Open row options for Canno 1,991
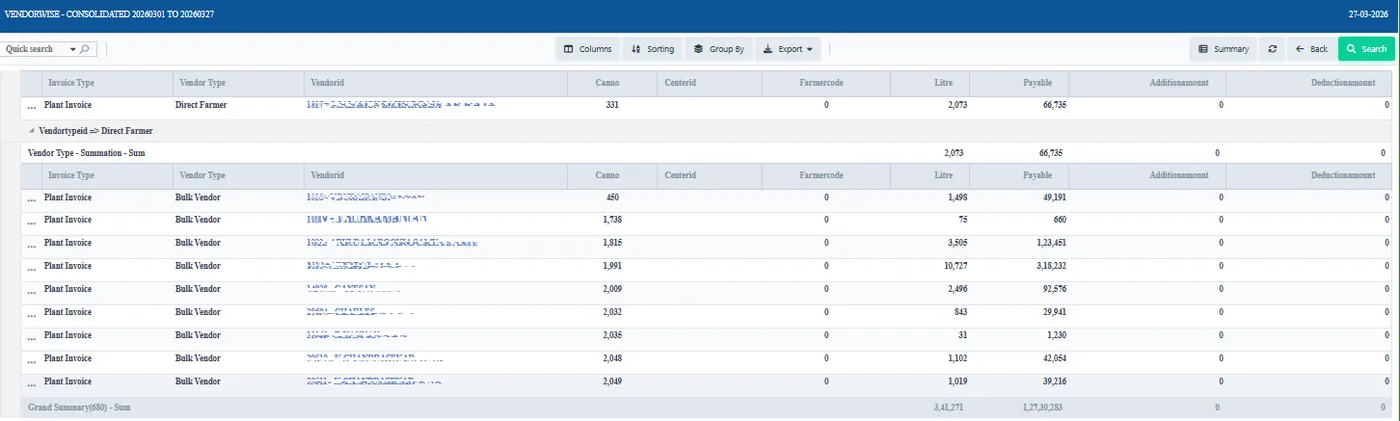 [31, 267]
